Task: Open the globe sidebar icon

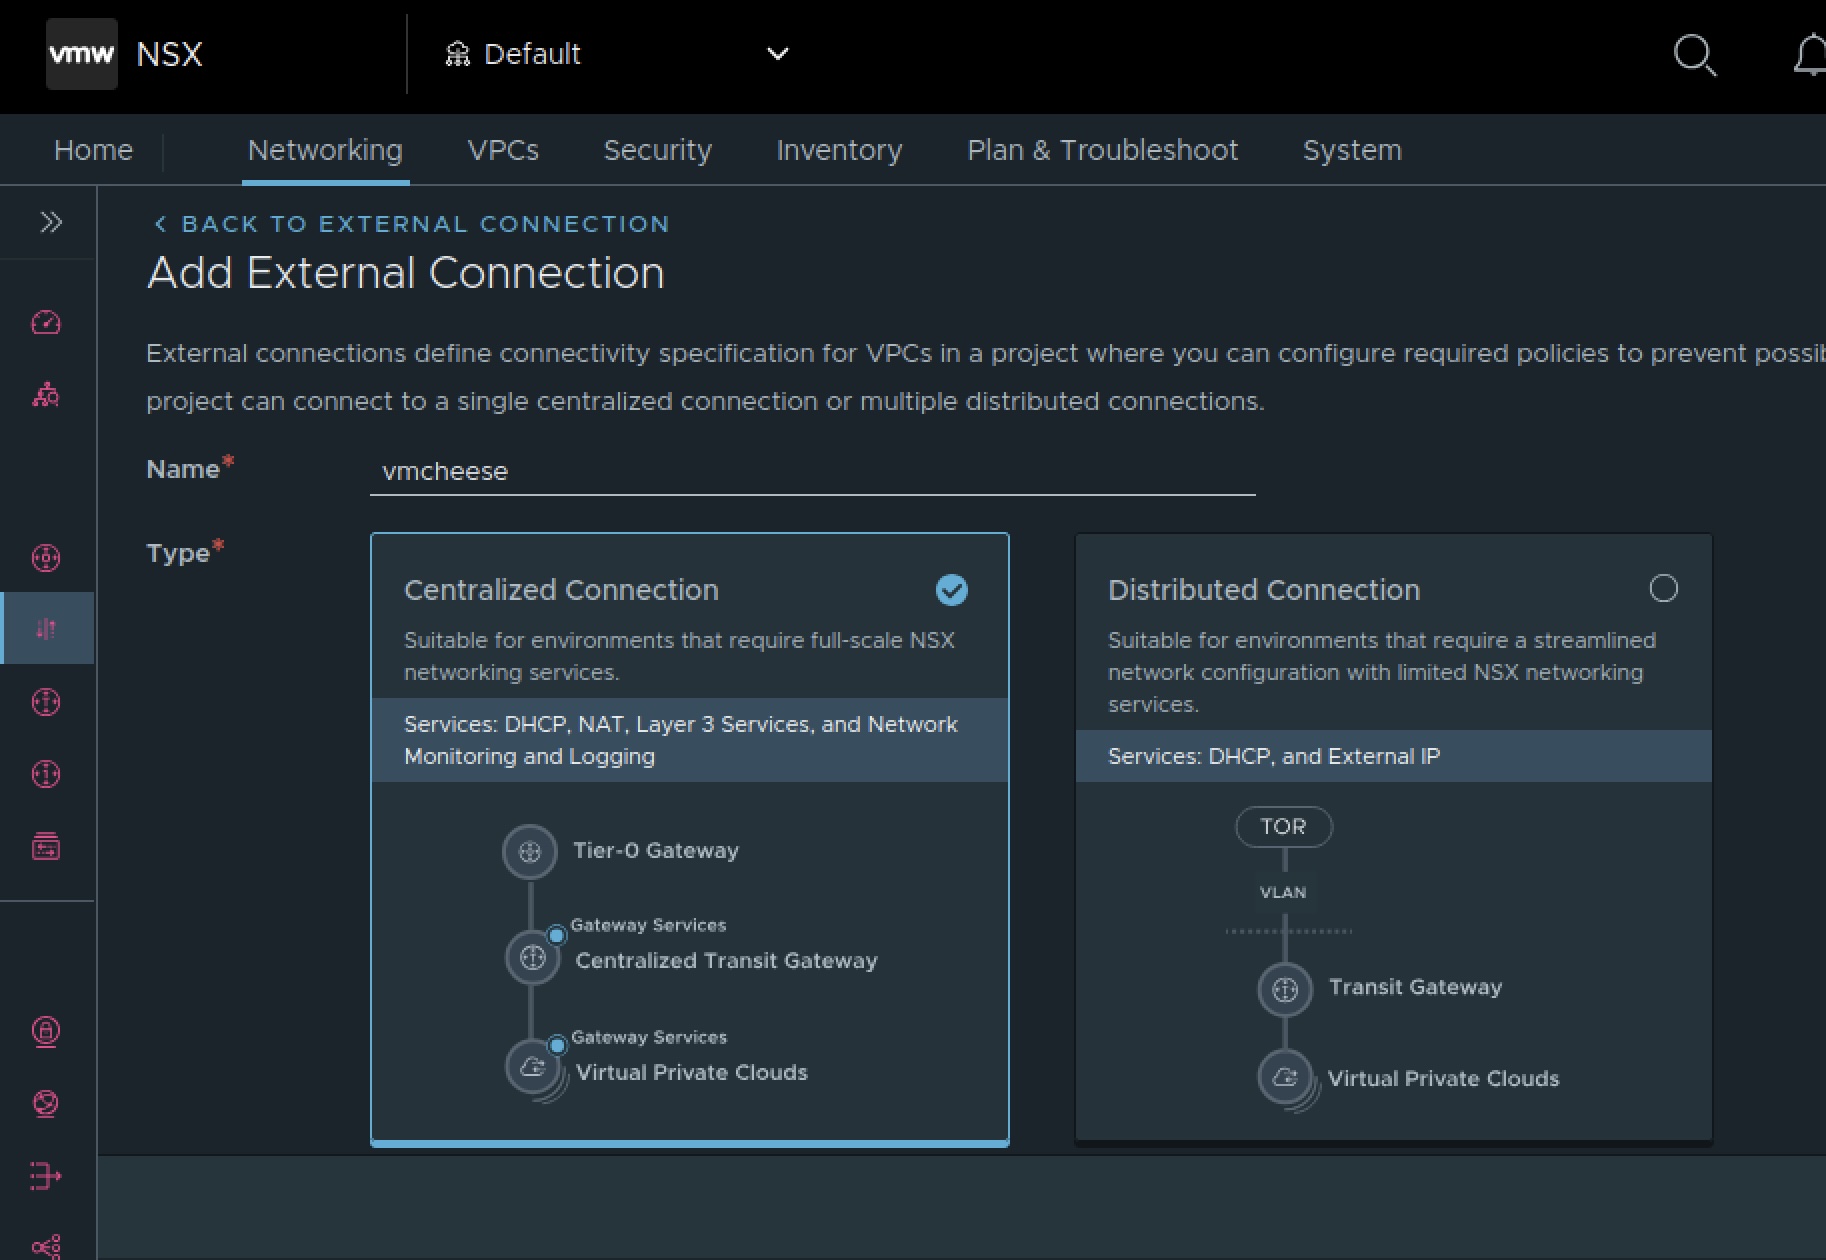Action: pos(46,1103)
